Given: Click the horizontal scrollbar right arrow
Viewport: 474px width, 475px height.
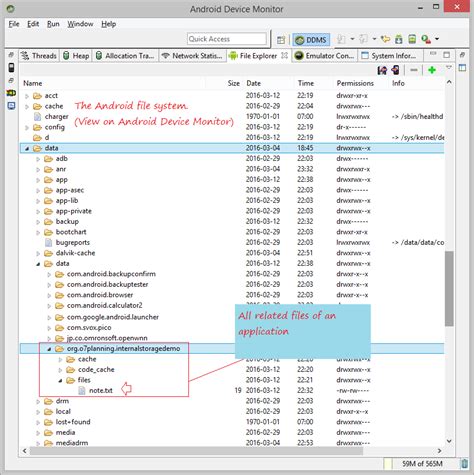Looking at the screenshot, I should (439, 451).
